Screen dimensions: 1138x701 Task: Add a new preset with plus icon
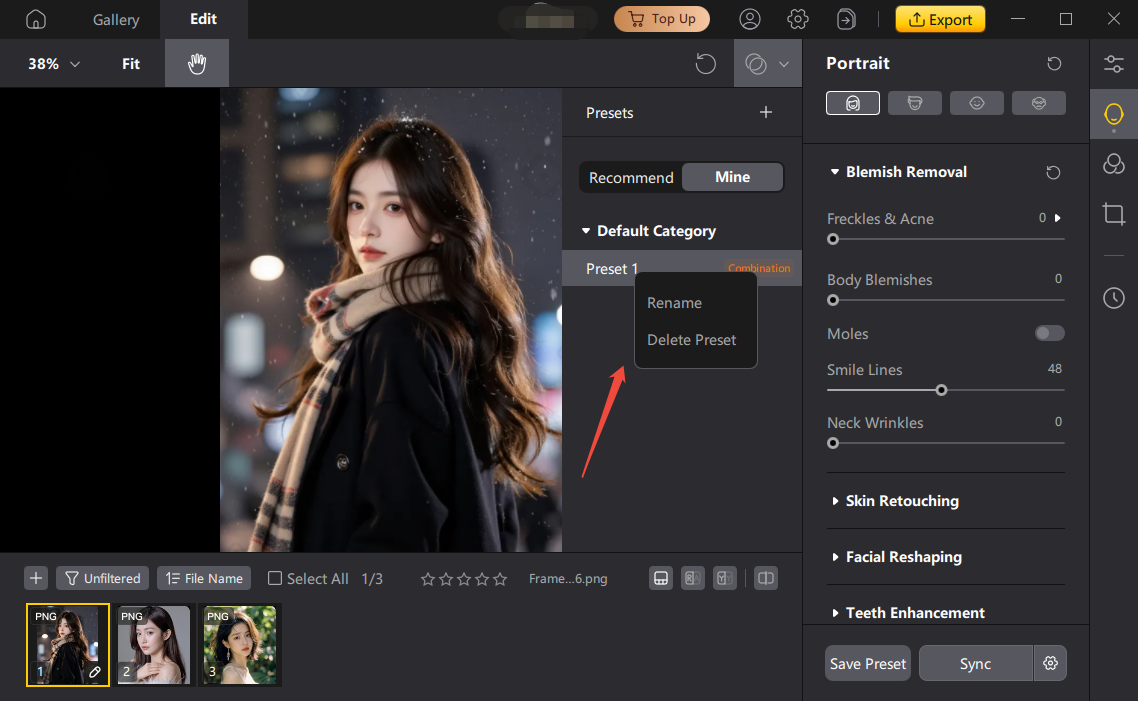(766, 112)
